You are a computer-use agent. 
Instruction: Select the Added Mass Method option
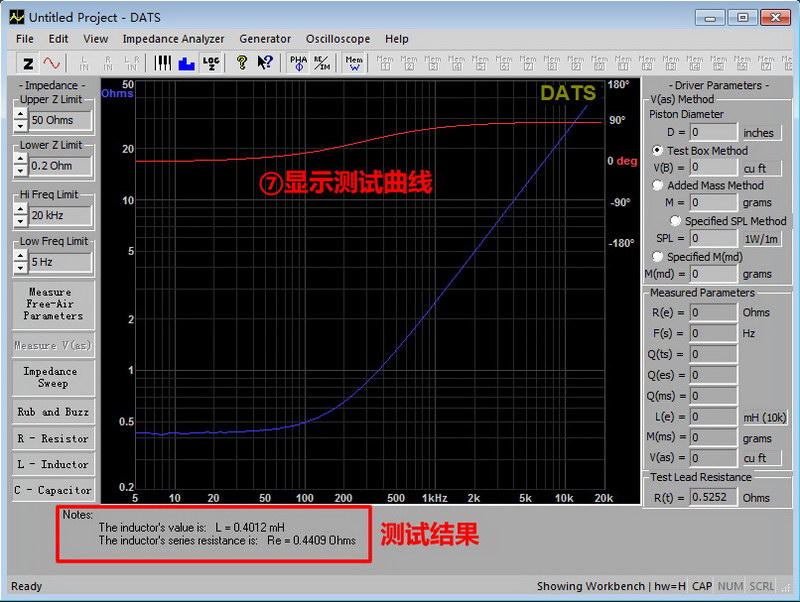[x=658, y=185]
